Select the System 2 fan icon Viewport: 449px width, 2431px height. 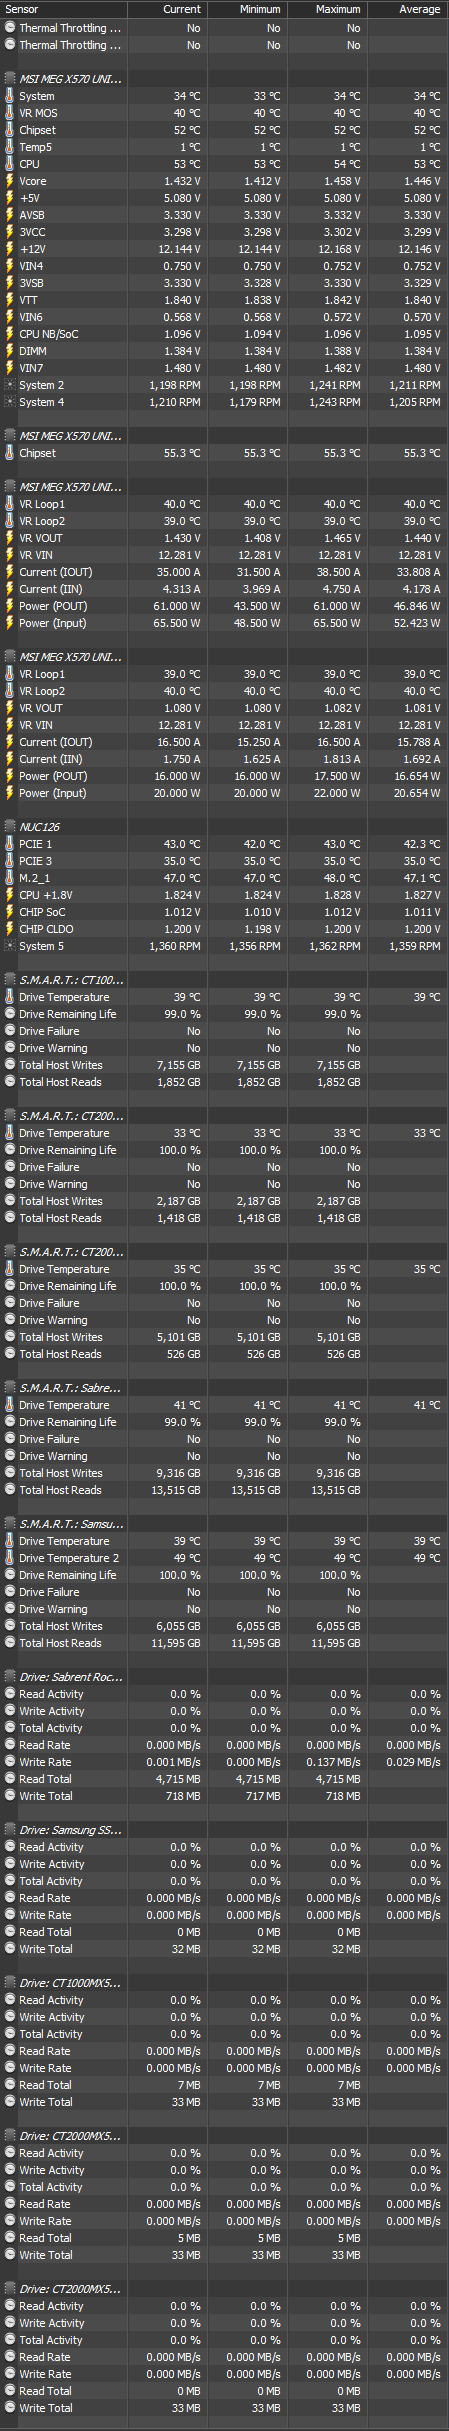pyautogui.click(x=9, y=385)
